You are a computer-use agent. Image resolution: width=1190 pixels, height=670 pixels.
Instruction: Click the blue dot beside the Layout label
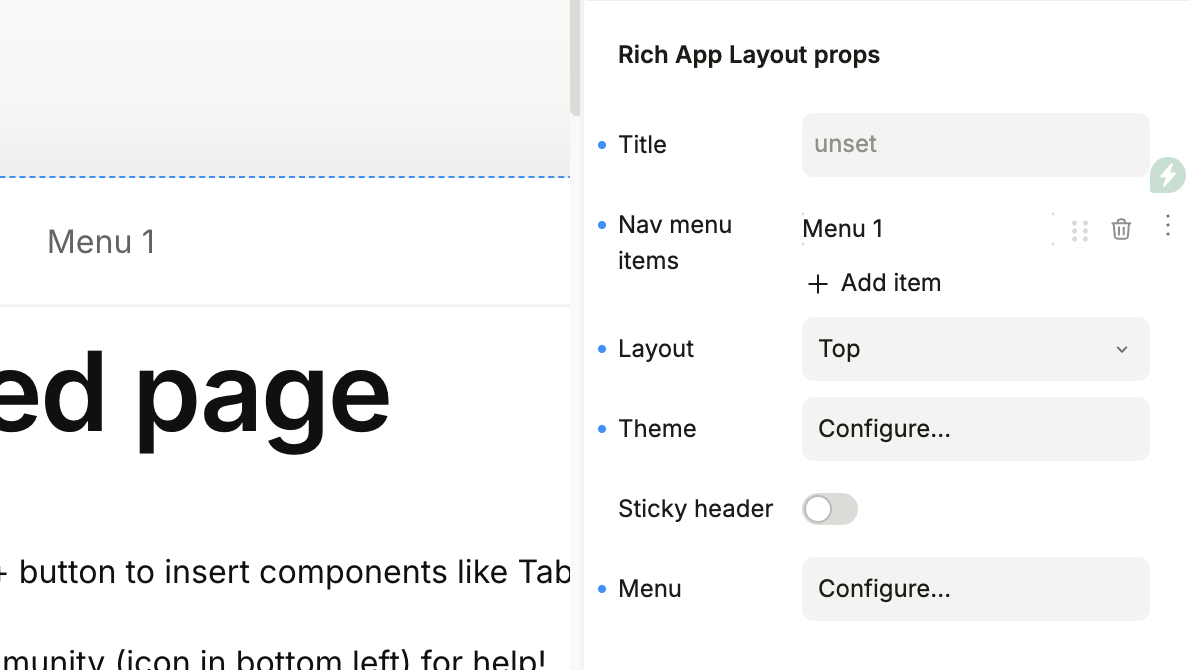pyautogui.click(x=602, y=349)
